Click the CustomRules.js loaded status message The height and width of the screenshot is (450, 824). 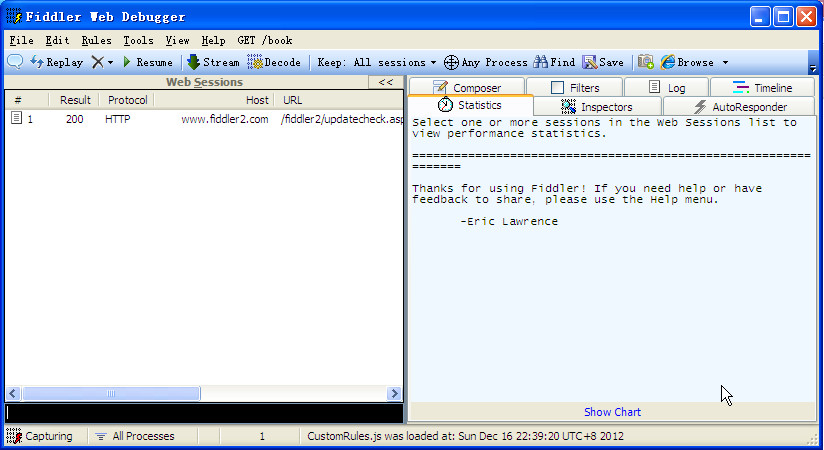pos(465,436)
